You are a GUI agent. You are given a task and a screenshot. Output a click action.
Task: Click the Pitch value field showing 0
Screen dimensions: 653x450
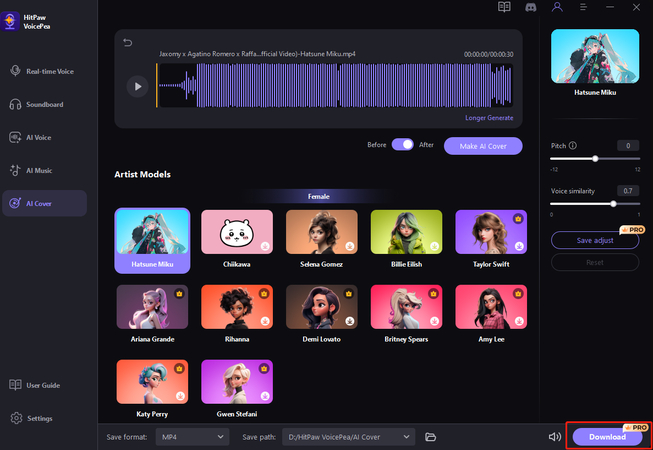tap(628, 145)
